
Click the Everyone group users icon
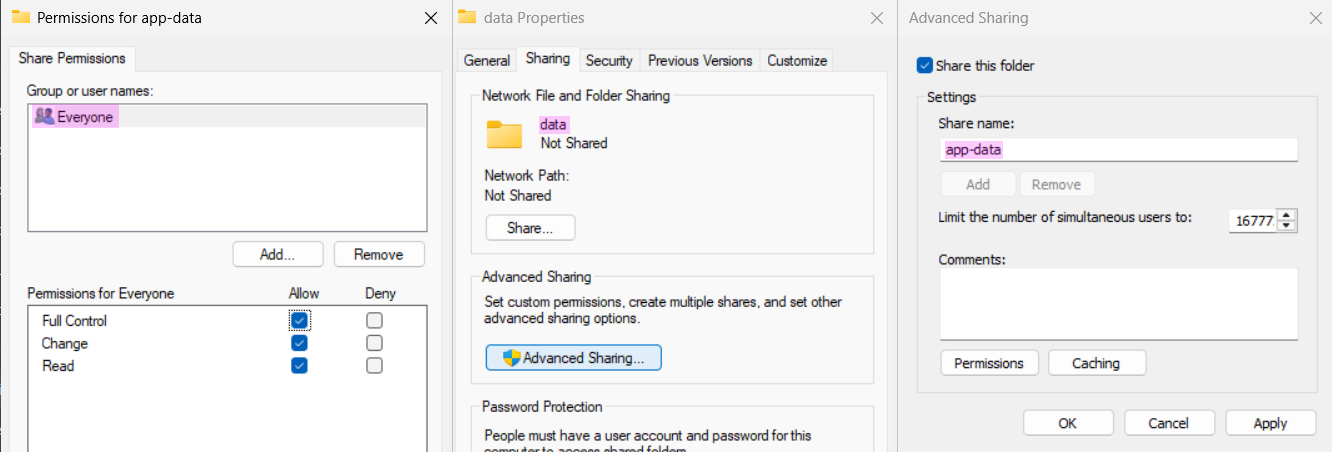pyautogui.click(x=44, y=117)
